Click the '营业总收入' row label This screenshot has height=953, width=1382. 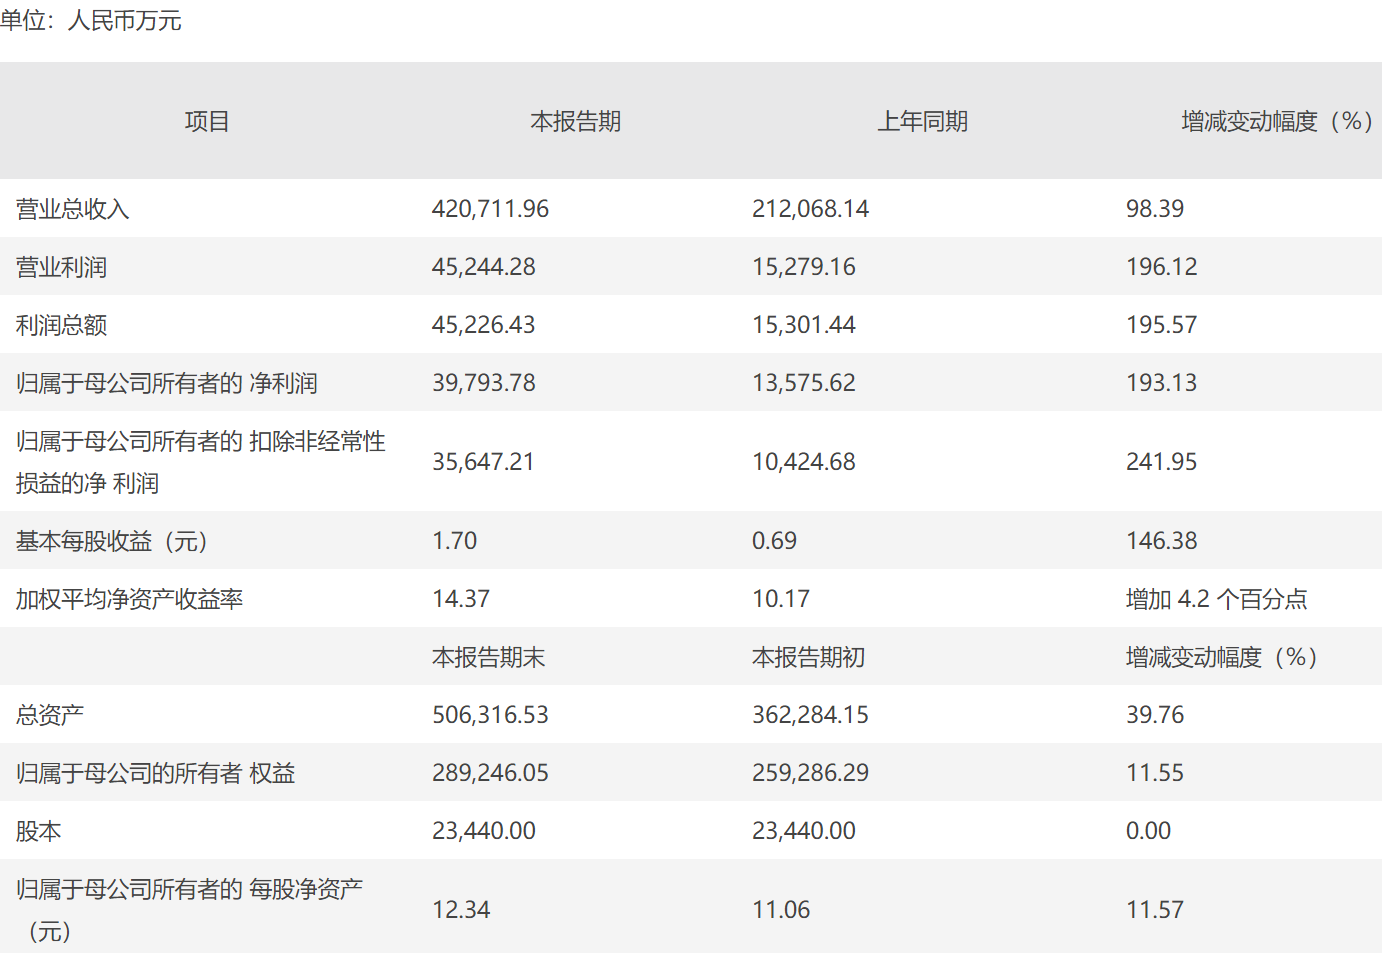tap(72, 209)
